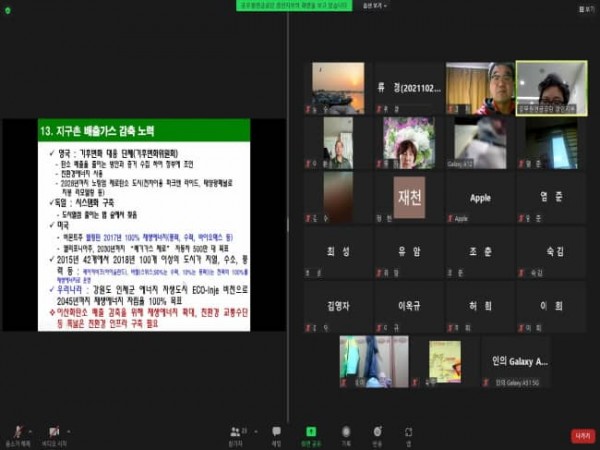The width and height of the screenshot is (600, 450).
Task: Leave meeting with red 나가기 button
Action: (x=583, y=435)
